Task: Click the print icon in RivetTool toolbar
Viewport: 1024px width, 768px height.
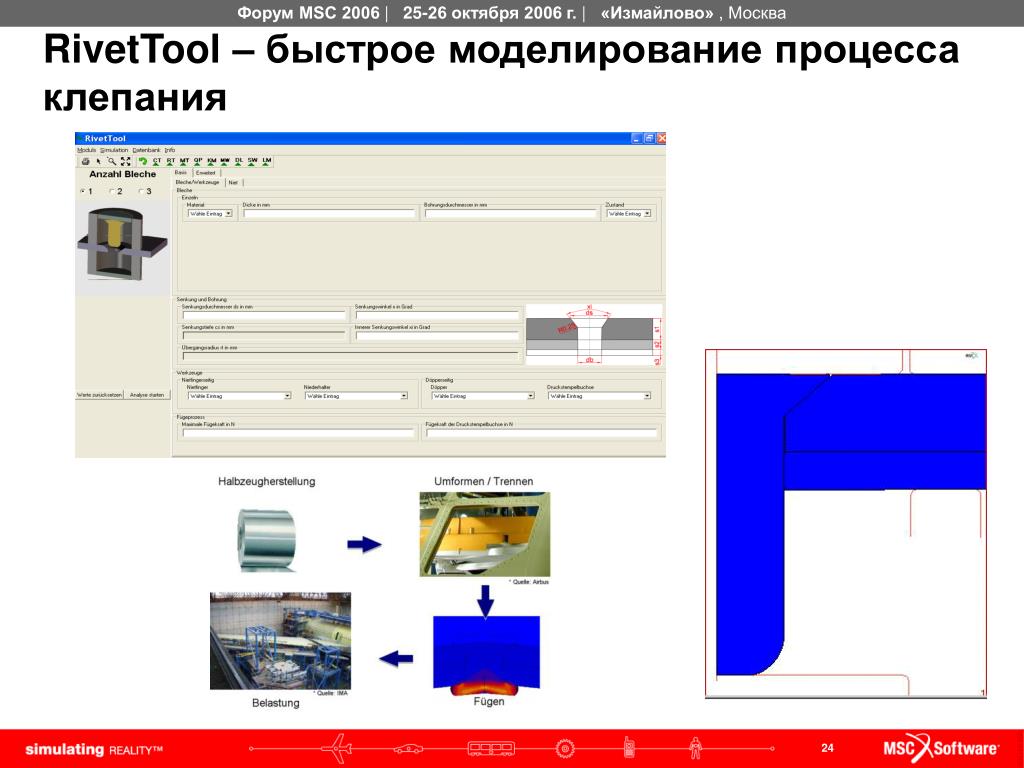Action: 85,161
